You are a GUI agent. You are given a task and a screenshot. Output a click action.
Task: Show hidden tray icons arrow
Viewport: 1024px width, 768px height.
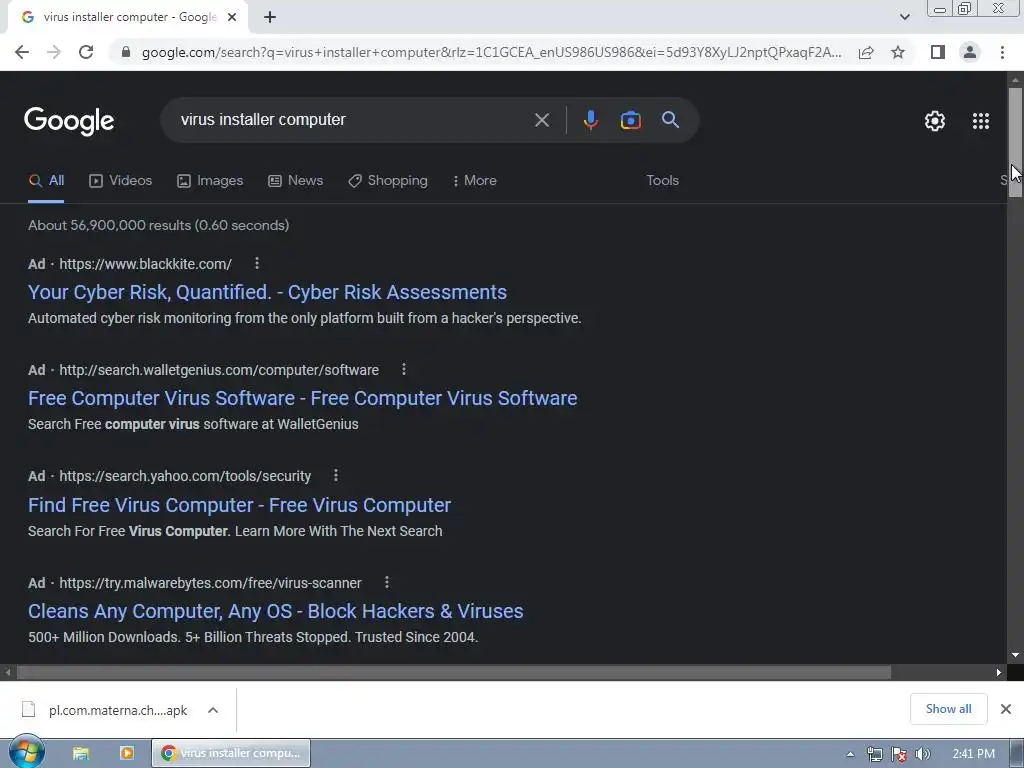[850, 754]
